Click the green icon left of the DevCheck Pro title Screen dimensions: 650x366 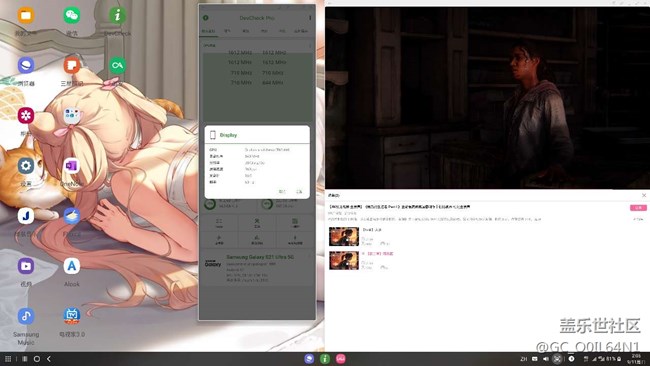[206, 18]
